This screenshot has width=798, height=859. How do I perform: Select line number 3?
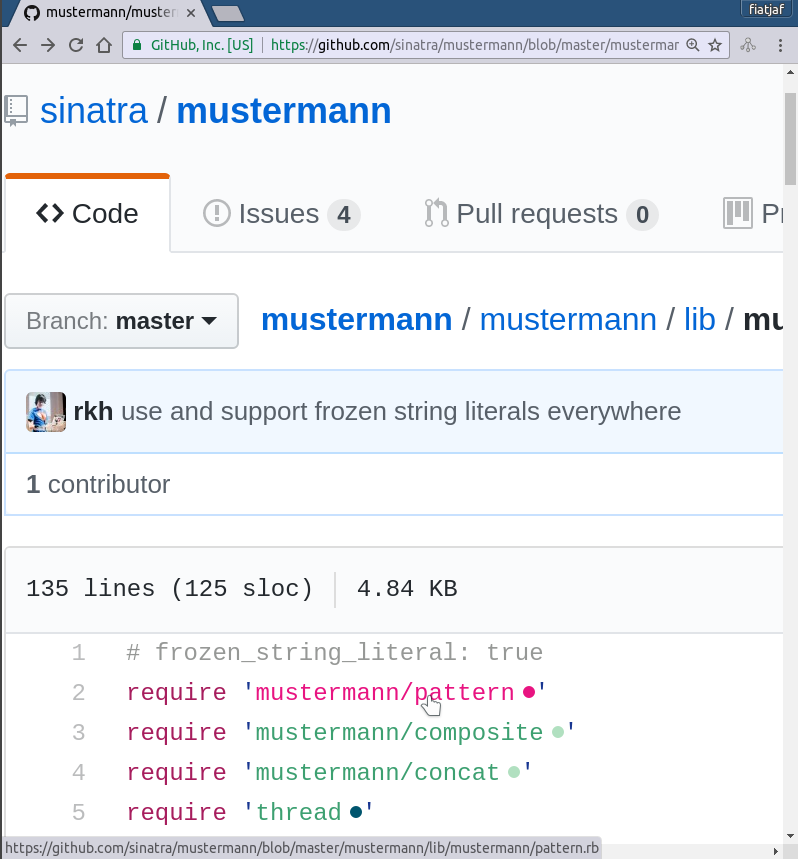pyautogui.click(x=78, y=732)
